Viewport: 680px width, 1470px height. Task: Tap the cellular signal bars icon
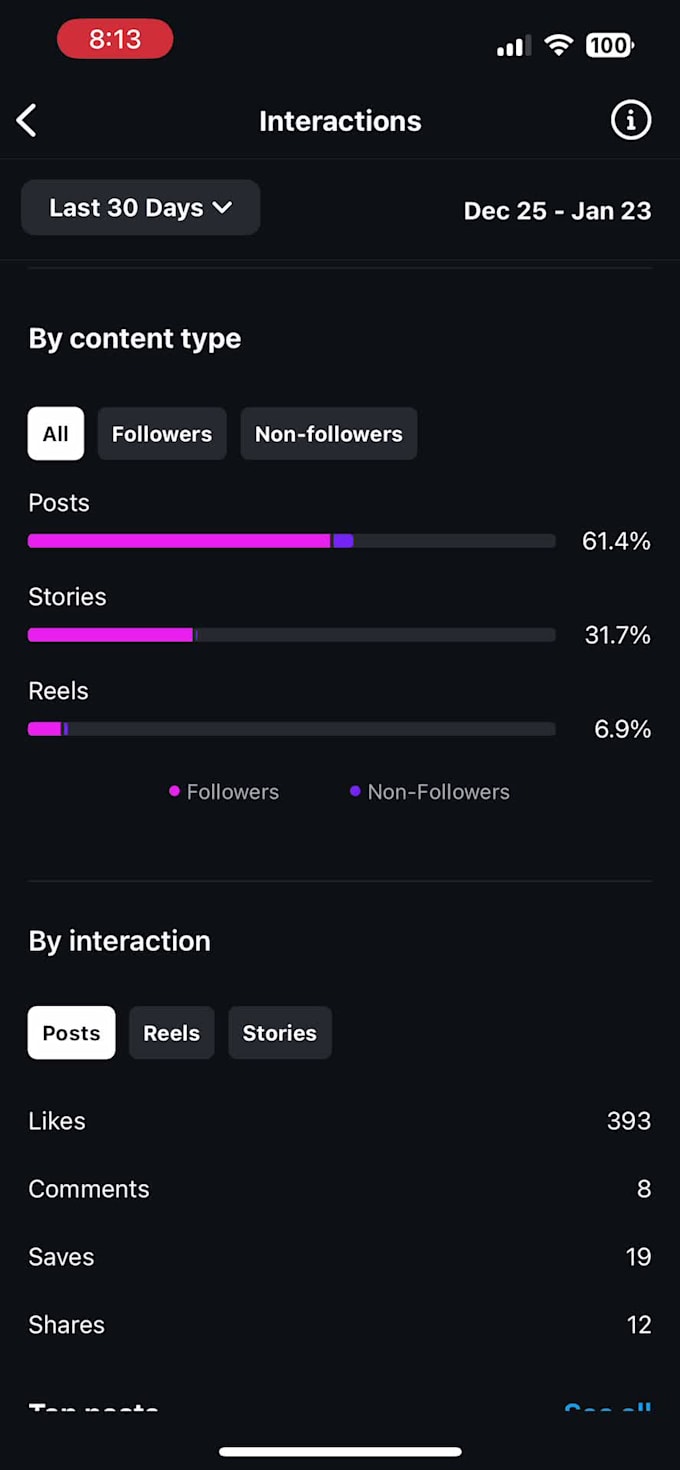[511, 46]
